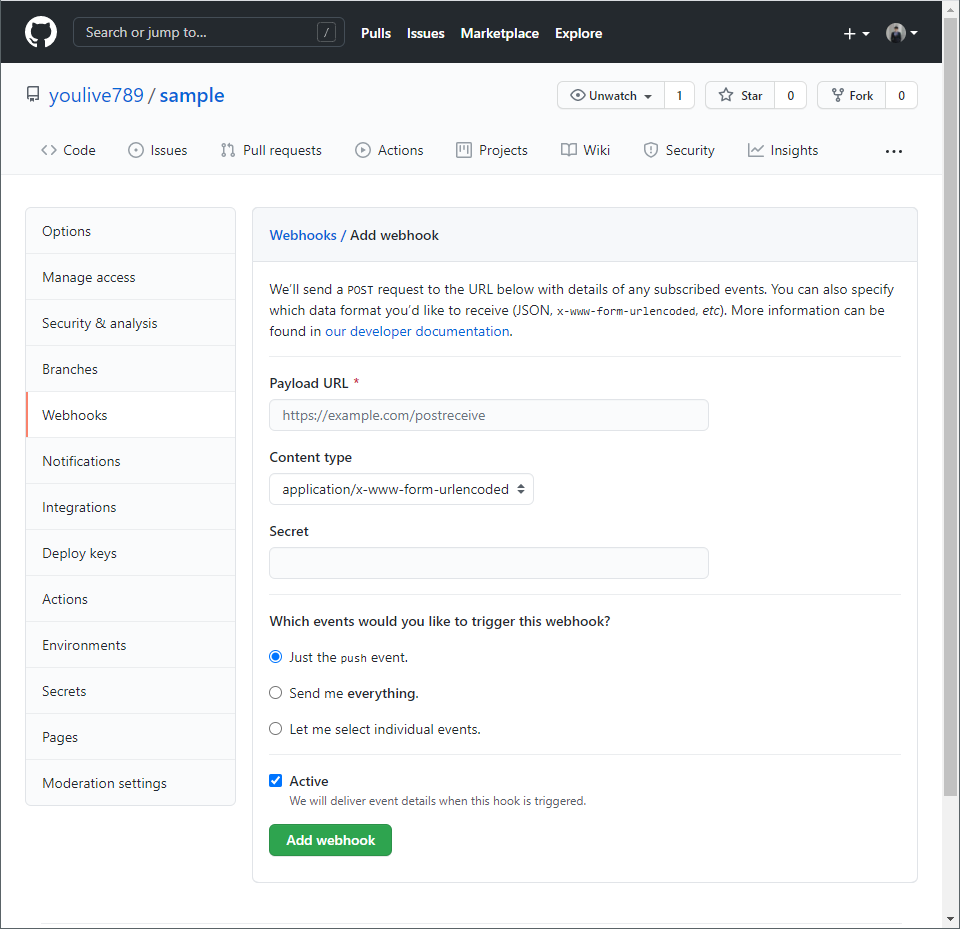Open the user avatar menu
This screenshot has height=929, width=960.
pos(901,33)
